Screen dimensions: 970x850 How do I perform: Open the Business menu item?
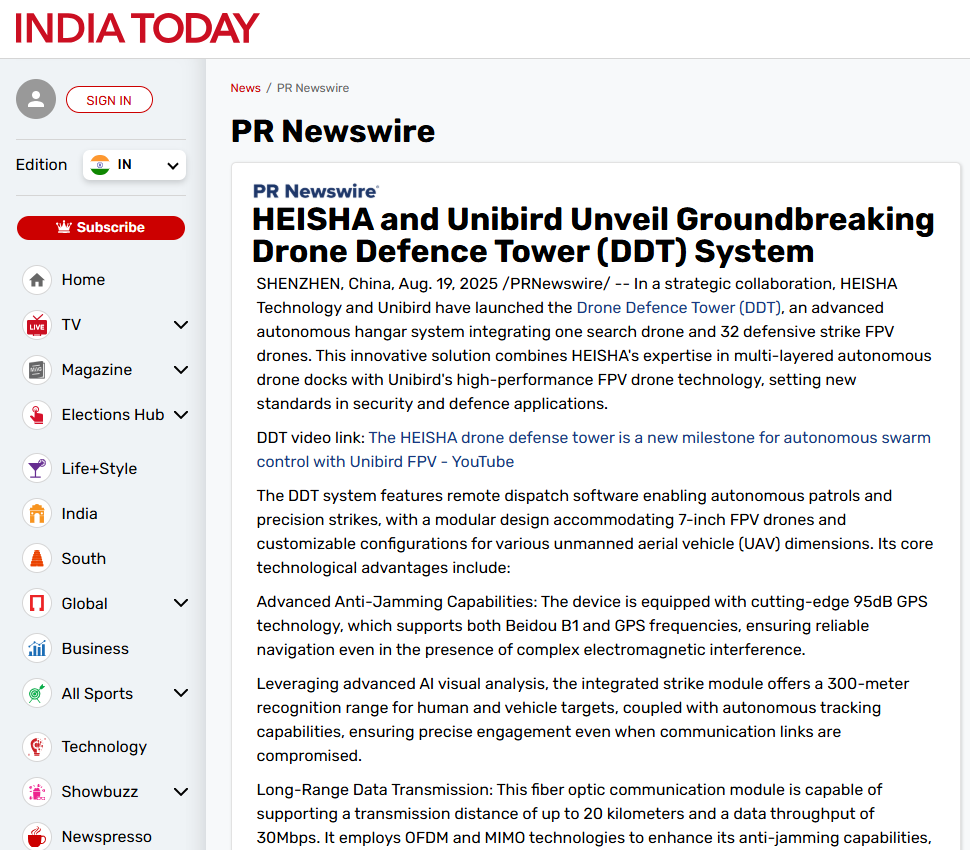95,649
